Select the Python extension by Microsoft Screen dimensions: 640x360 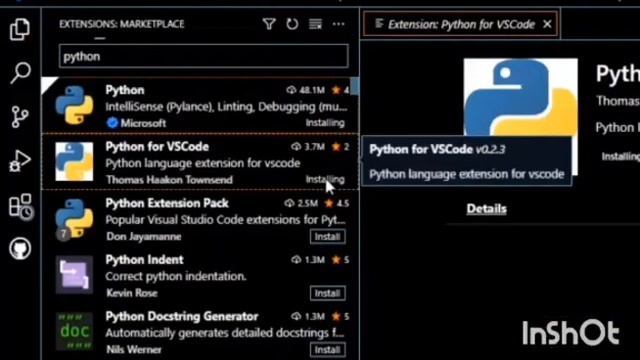pyautogui.click(x=200, y=105)
